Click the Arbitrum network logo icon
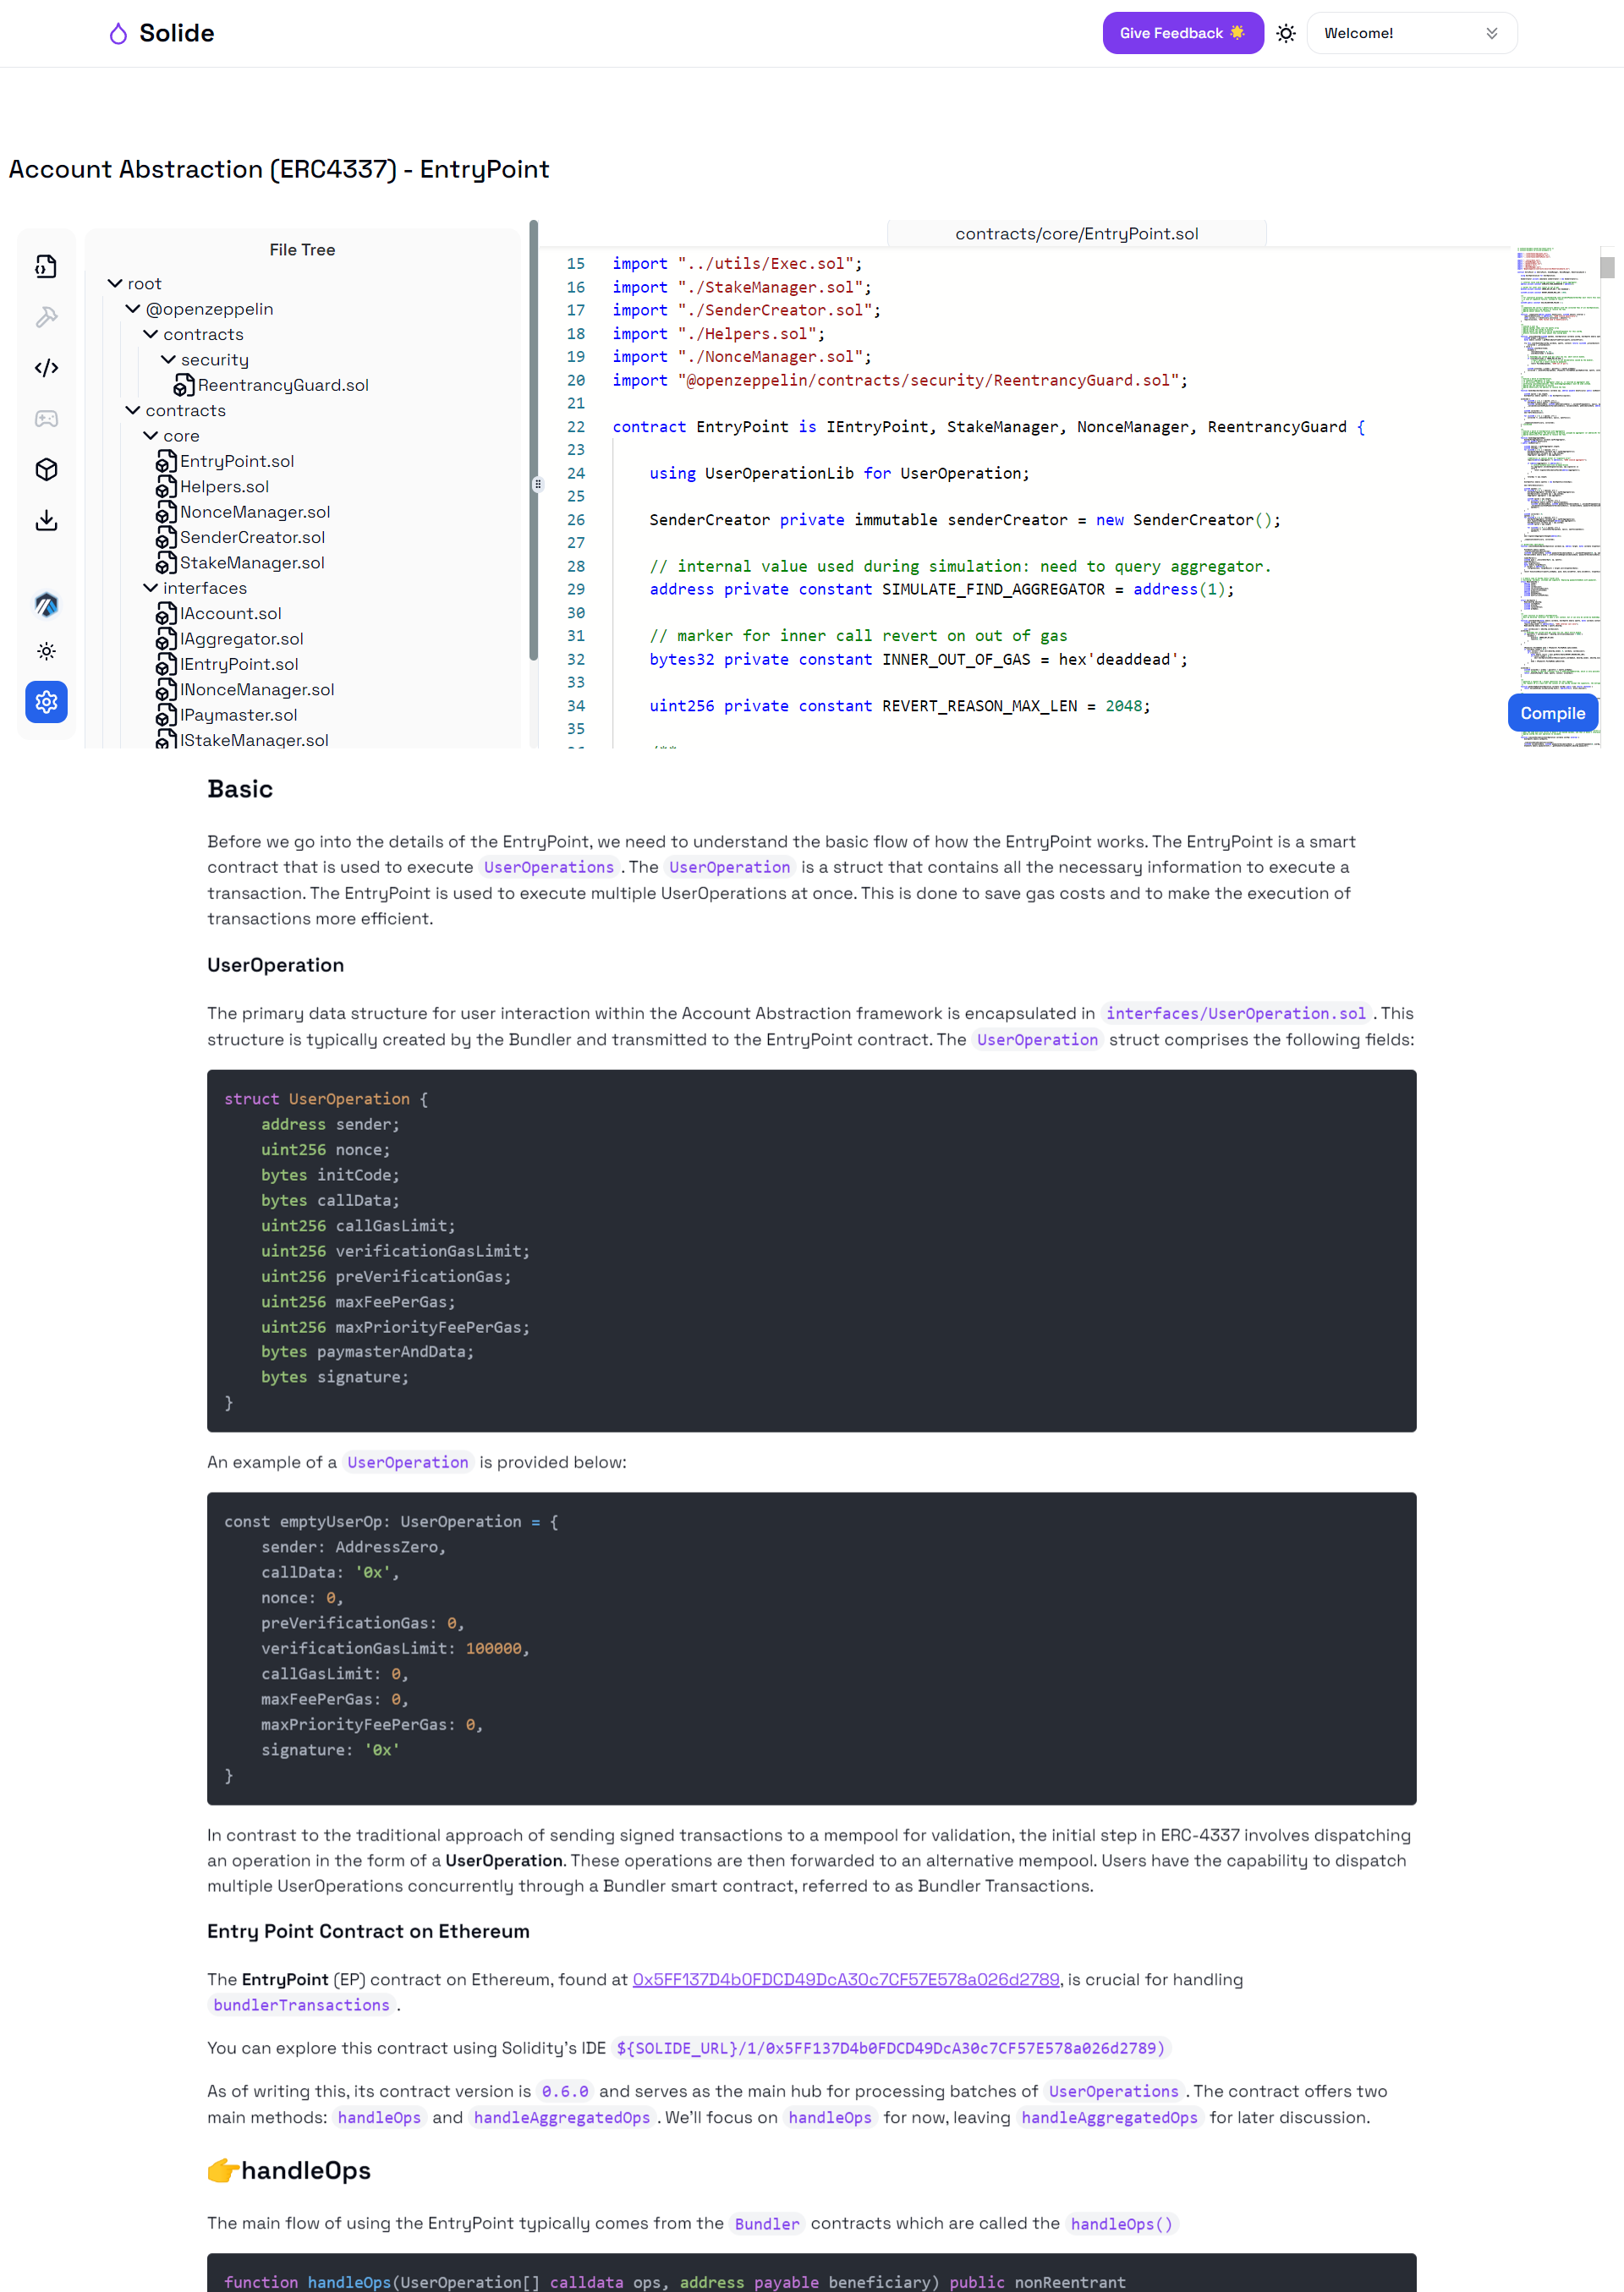This screenshot has height=2292, width=1624. (46, 605)
